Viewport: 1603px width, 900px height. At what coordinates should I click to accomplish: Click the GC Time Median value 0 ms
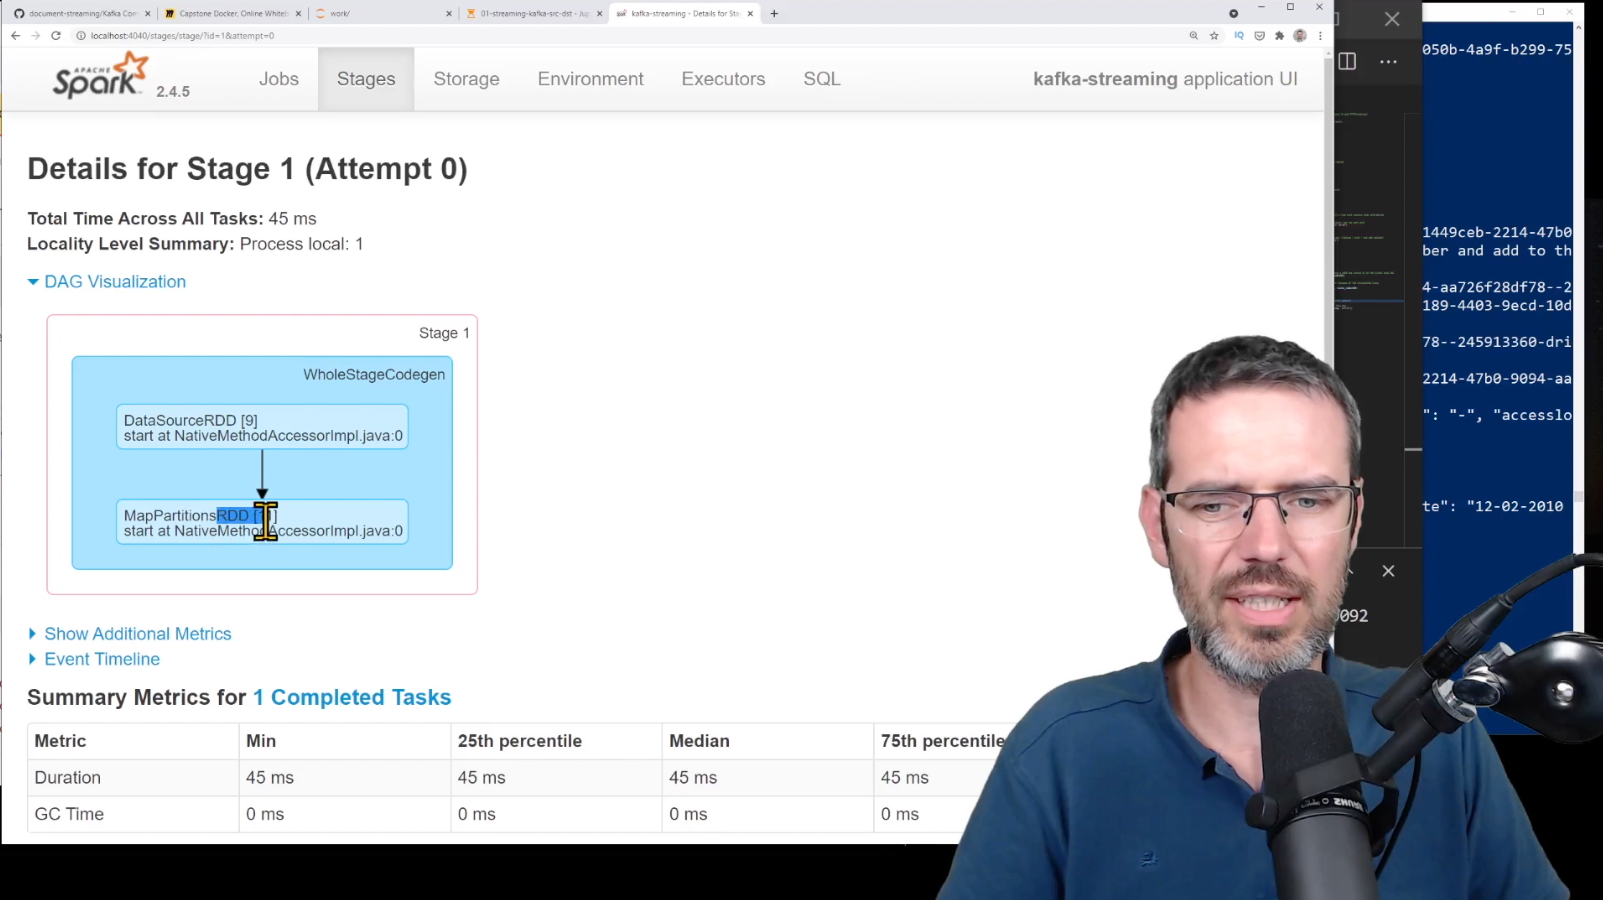tap(688, 814)
